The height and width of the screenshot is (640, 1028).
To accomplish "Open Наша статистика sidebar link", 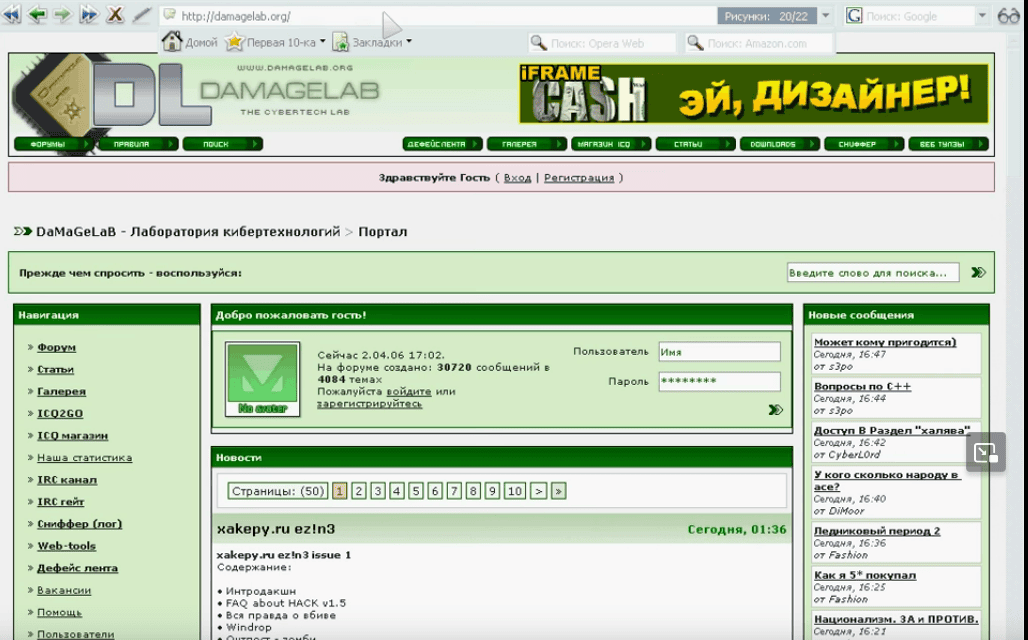I will pos(85,458).
